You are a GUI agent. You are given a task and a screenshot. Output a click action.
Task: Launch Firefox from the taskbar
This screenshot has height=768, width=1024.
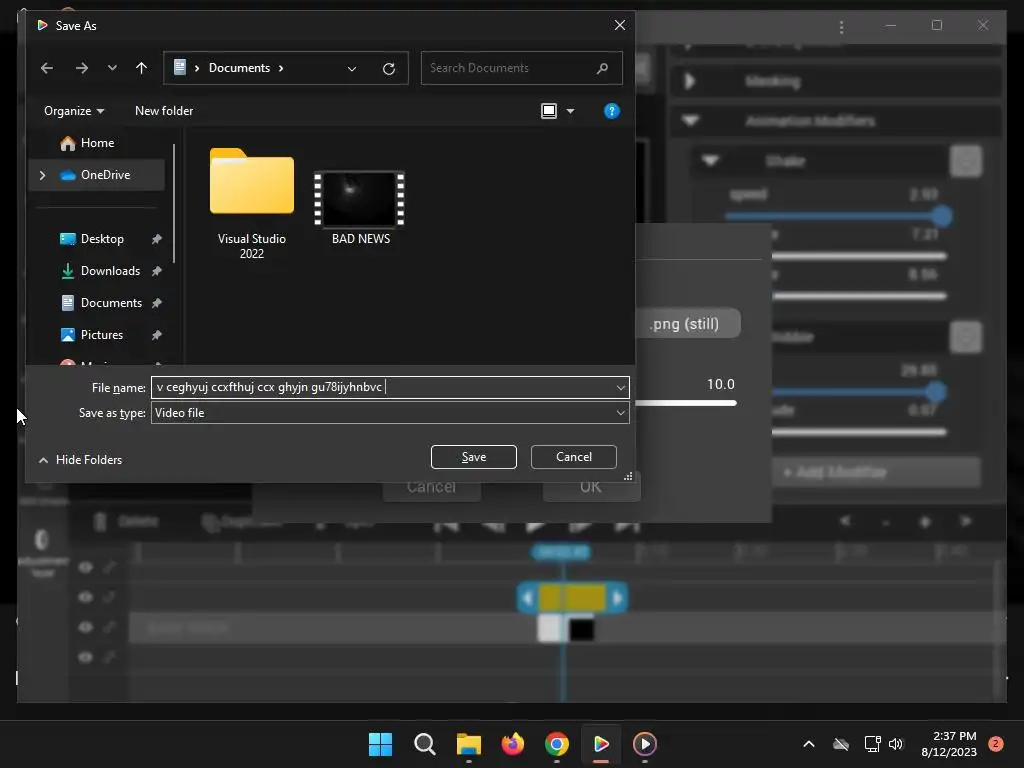click(513, 744)
